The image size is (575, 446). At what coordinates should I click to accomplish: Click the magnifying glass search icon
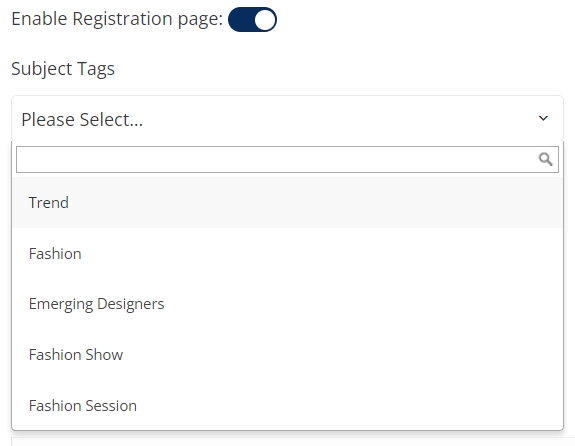[x=545, y=159]
